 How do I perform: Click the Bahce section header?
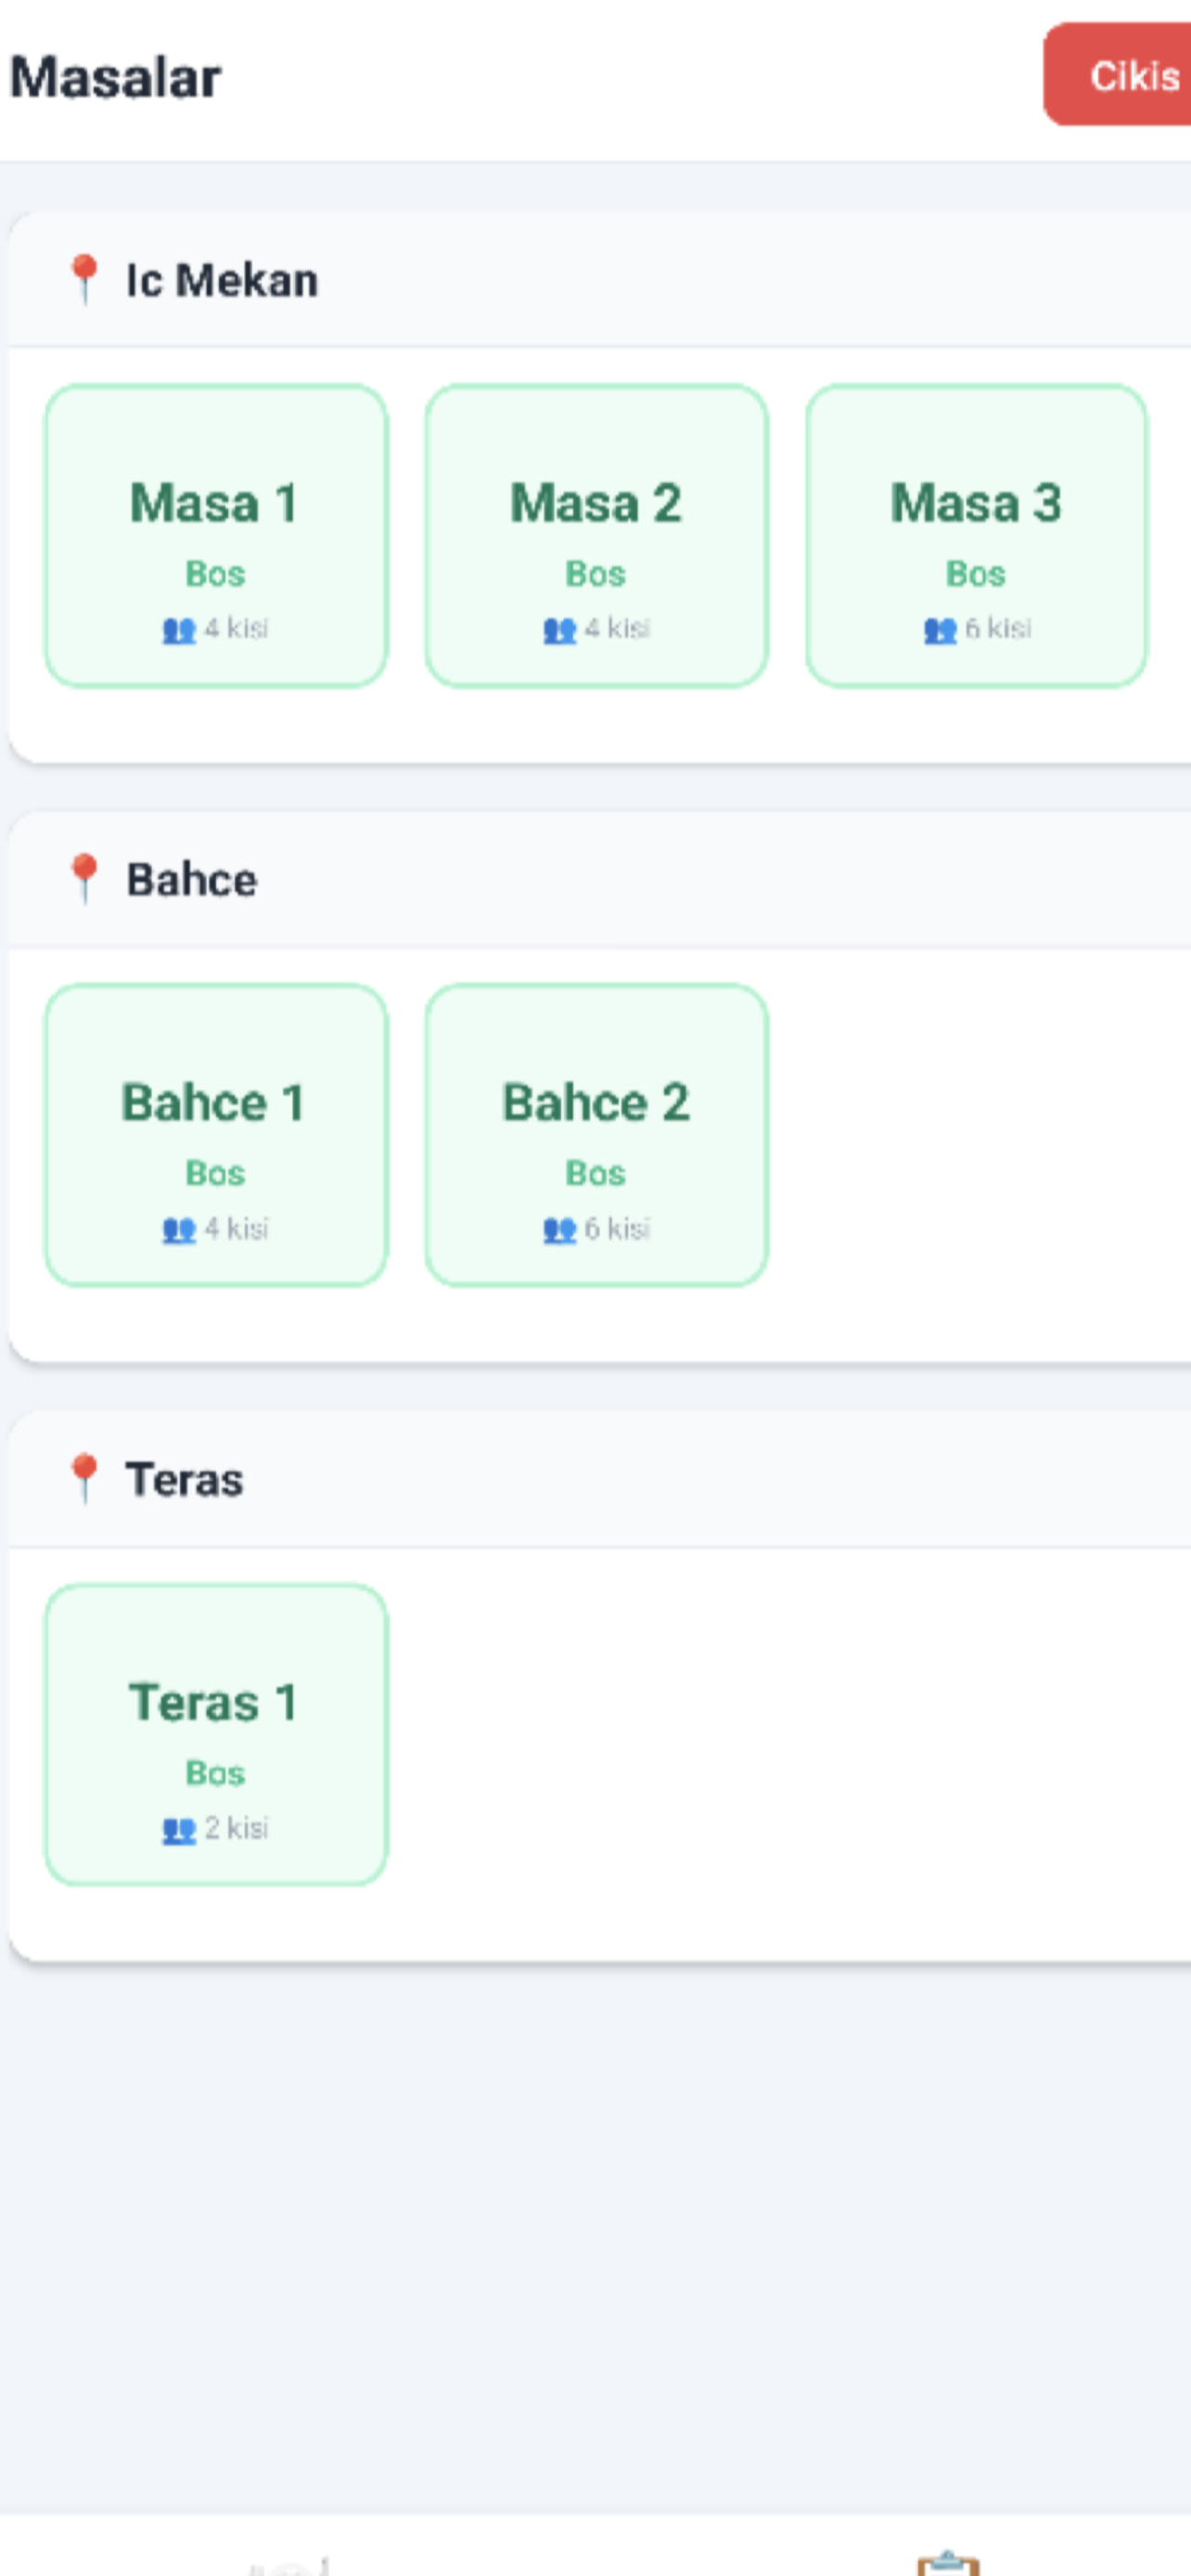(191, 880)
